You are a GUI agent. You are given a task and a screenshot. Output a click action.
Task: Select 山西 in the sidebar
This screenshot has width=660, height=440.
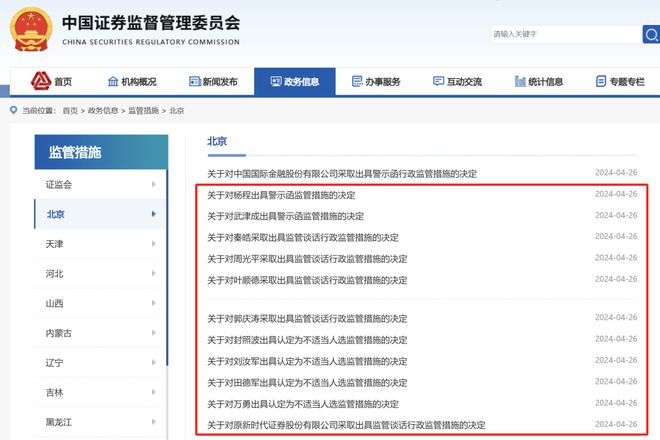100,303
